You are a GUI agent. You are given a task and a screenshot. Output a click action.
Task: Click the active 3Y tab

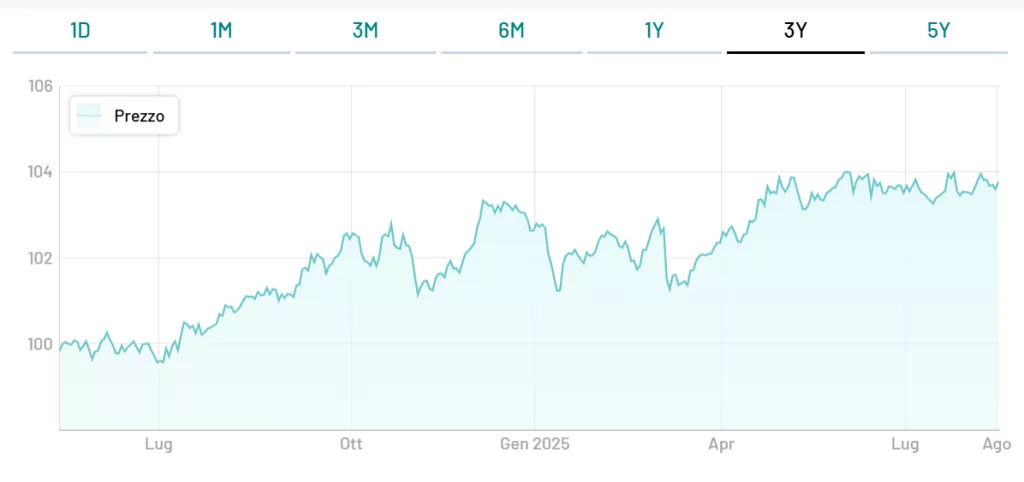[x=795, y=30]
